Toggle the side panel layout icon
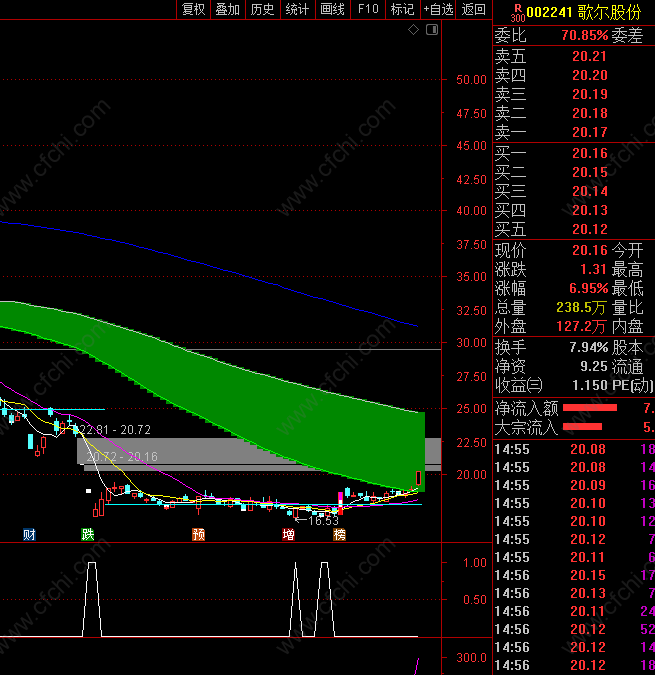 [432, 30]
